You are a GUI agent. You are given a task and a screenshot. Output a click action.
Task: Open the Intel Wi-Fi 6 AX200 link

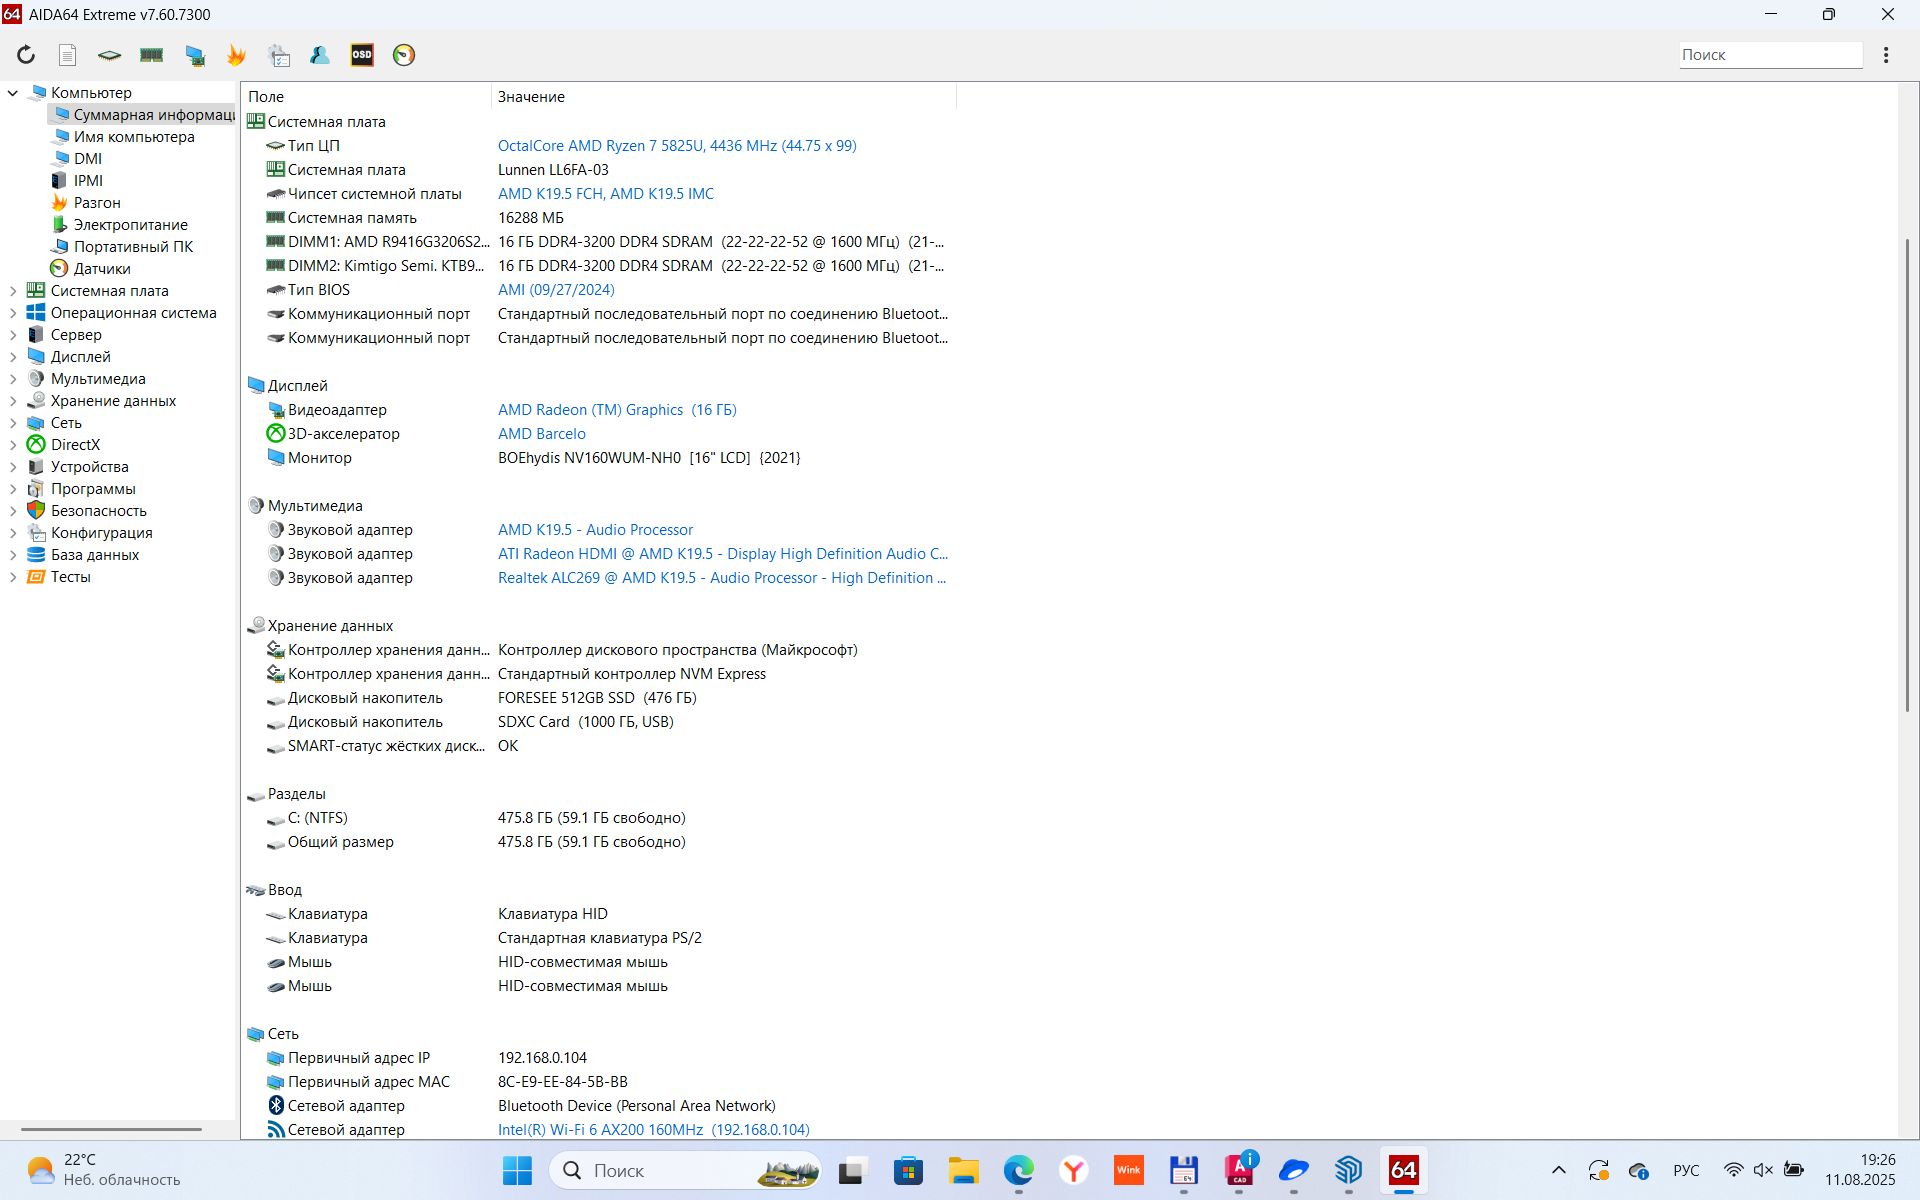[654, 1130]
